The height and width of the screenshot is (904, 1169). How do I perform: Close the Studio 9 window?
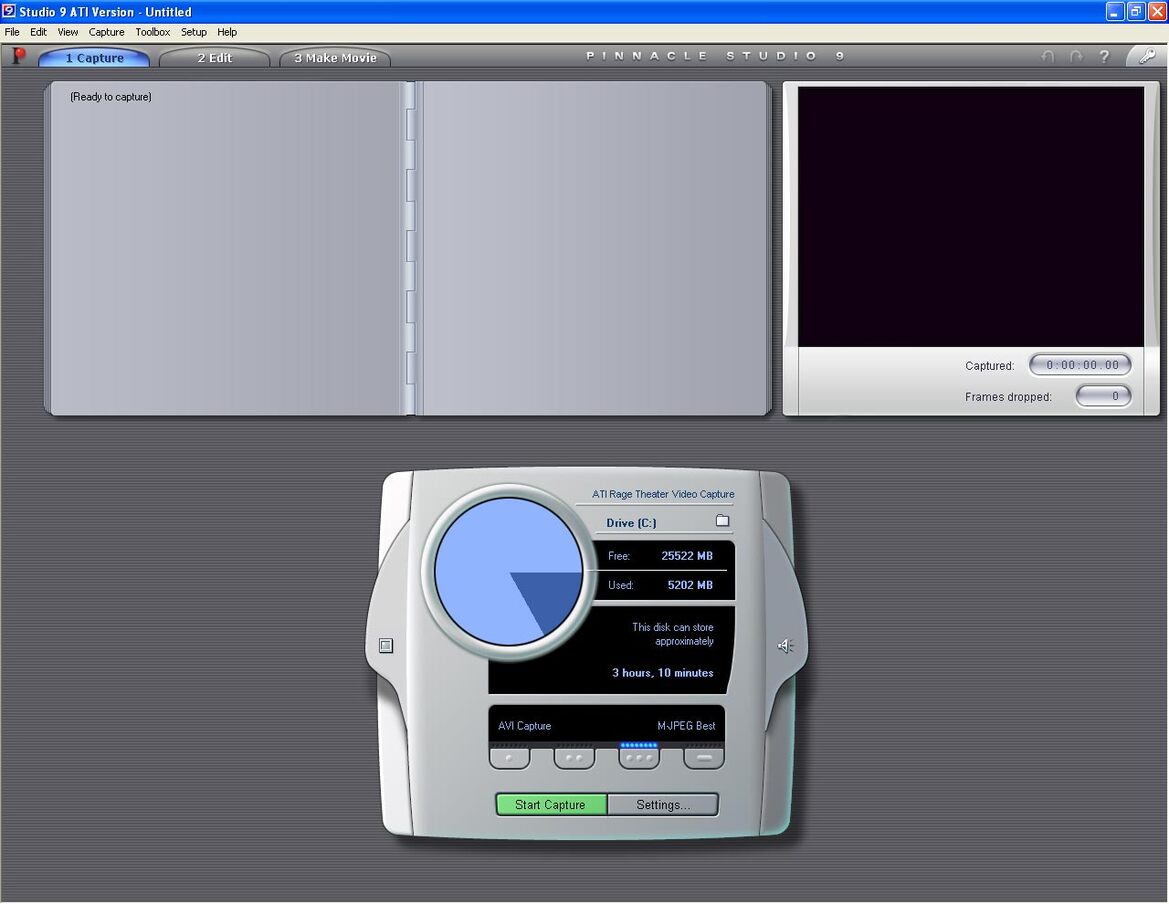pos(1158,11)
